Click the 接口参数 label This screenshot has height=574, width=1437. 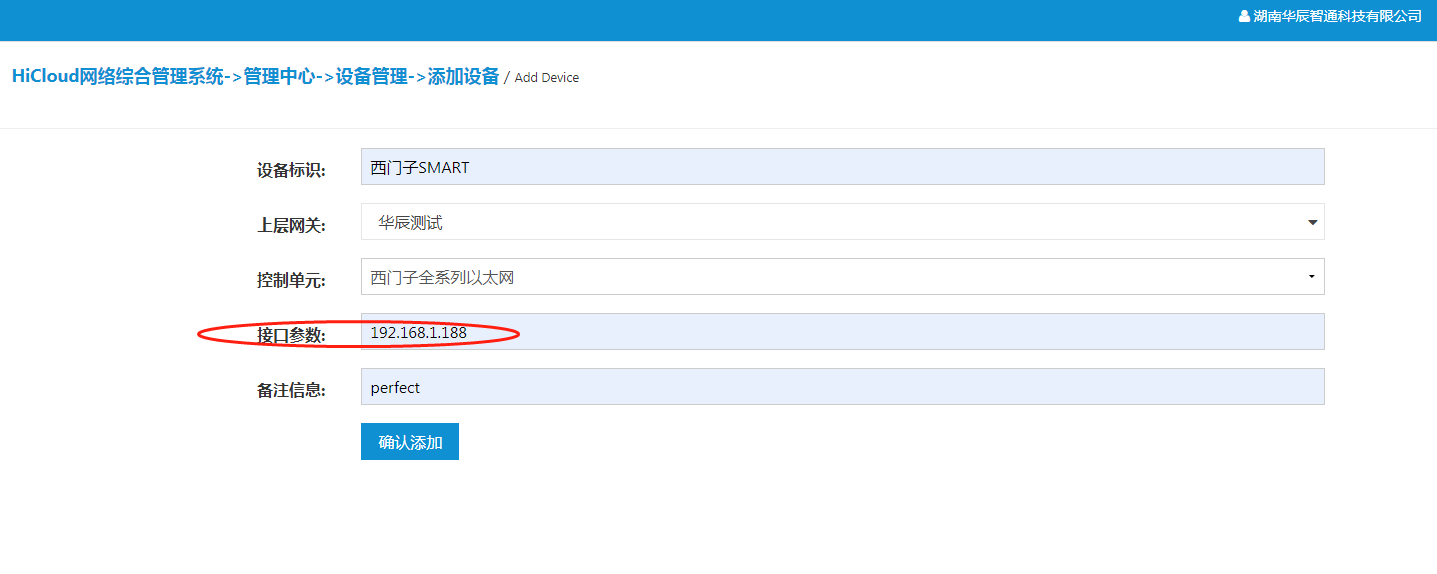click(291, 335)
